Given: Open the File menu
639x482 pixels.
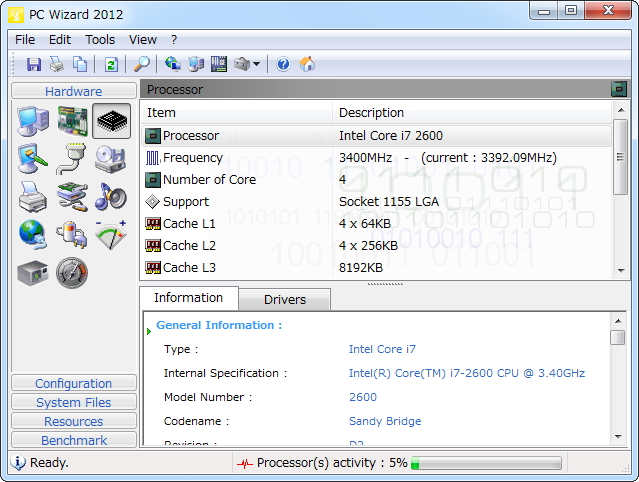Looking at the screenshot, I should point(25,40).
